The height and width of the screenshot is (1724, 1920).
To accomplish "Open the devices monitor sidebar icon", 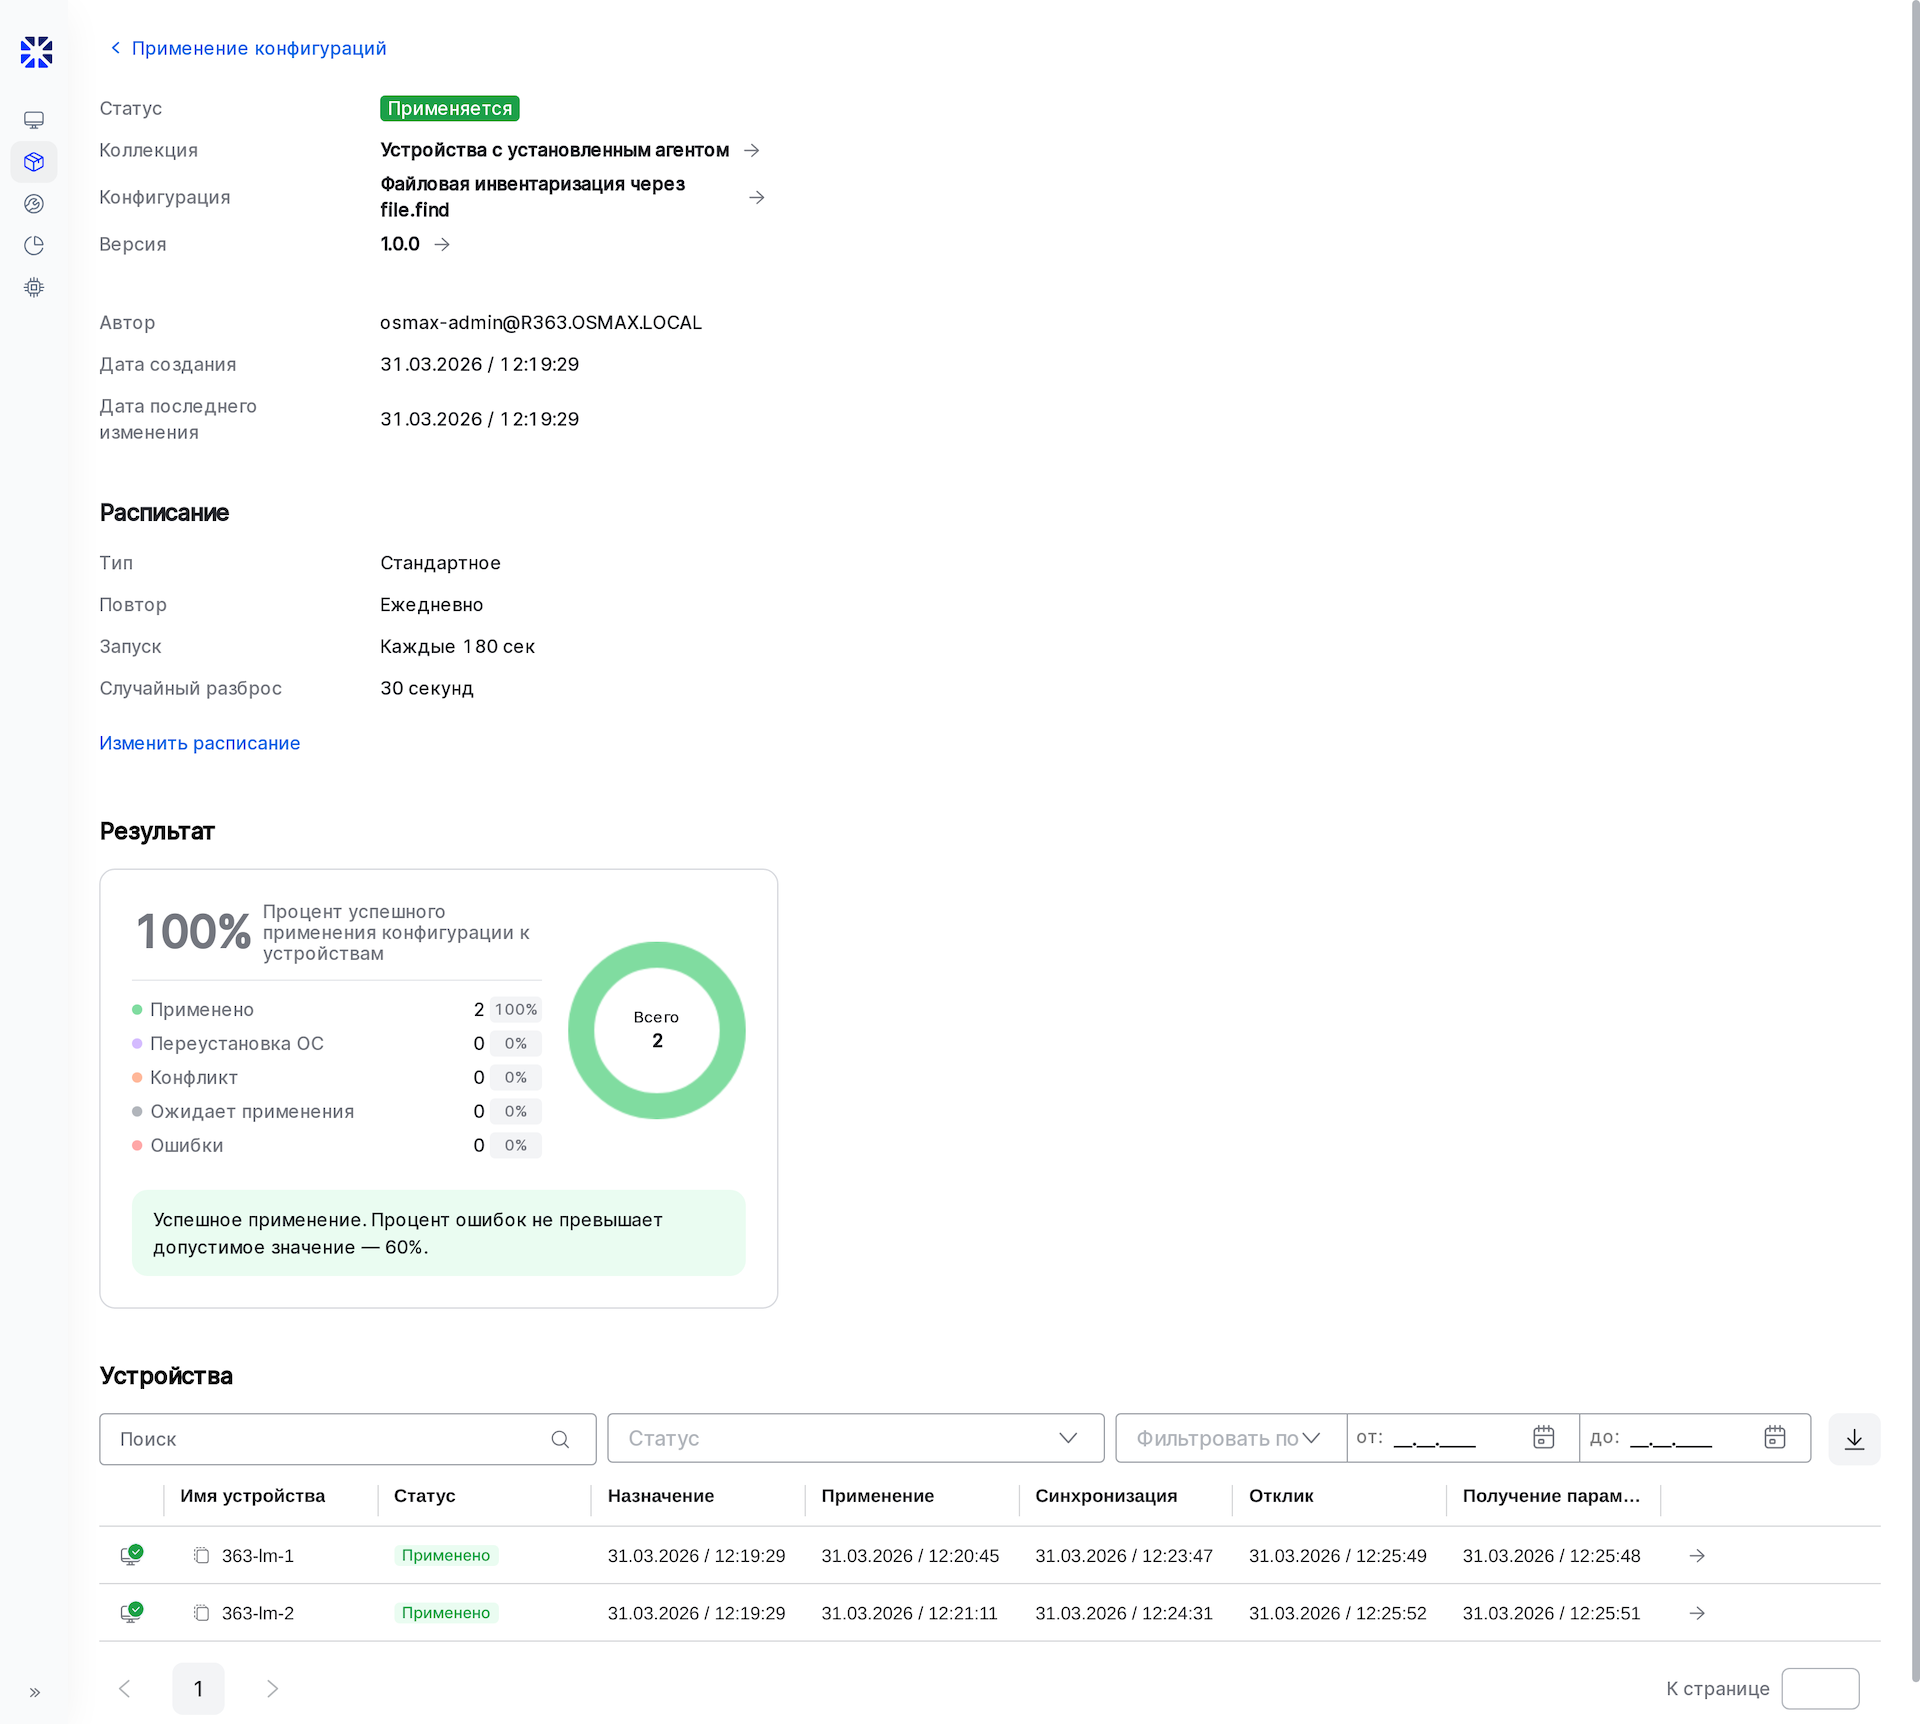I will (x=34, y=120).
